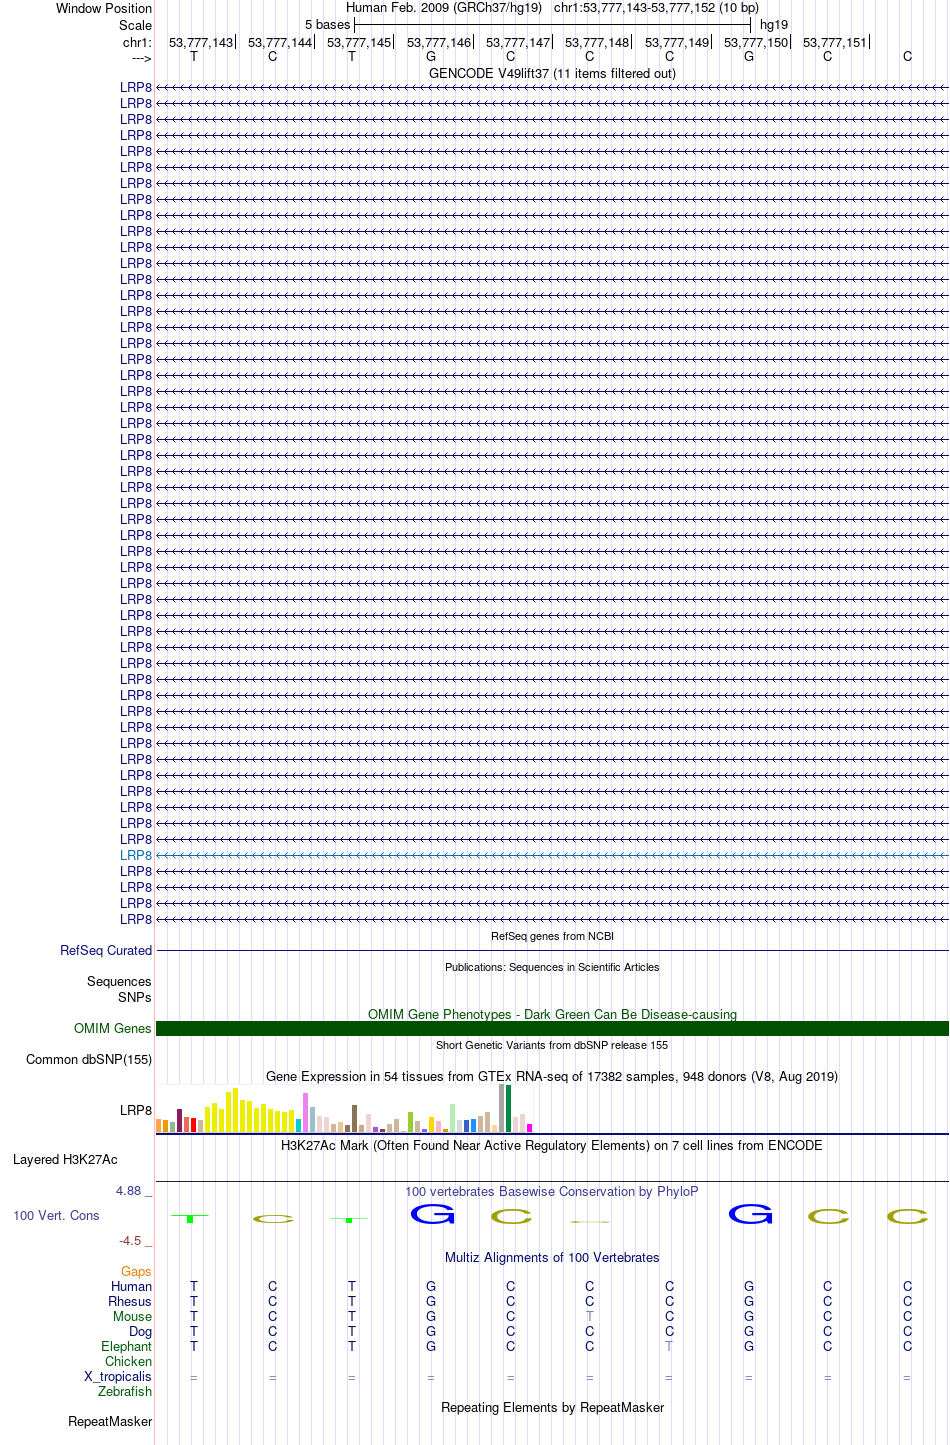Click the hg19 assembly text

(x=774, y=25)
